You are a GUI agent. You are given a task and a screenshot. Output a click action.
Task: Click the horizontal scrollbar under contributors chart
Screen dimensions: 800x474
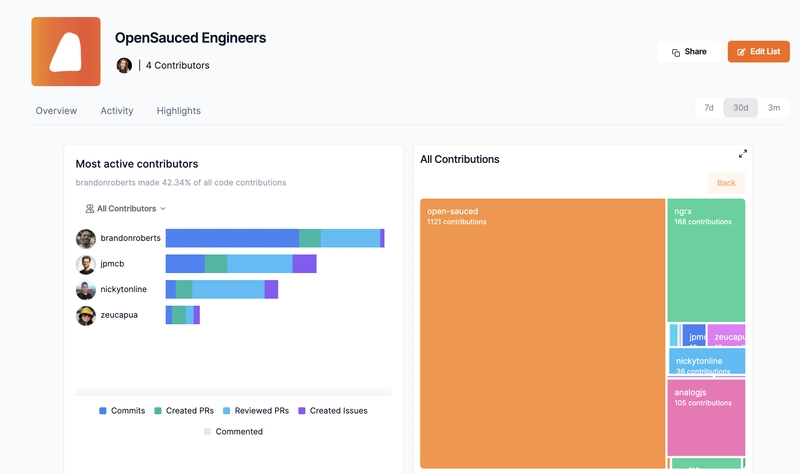tap(233, 392)
